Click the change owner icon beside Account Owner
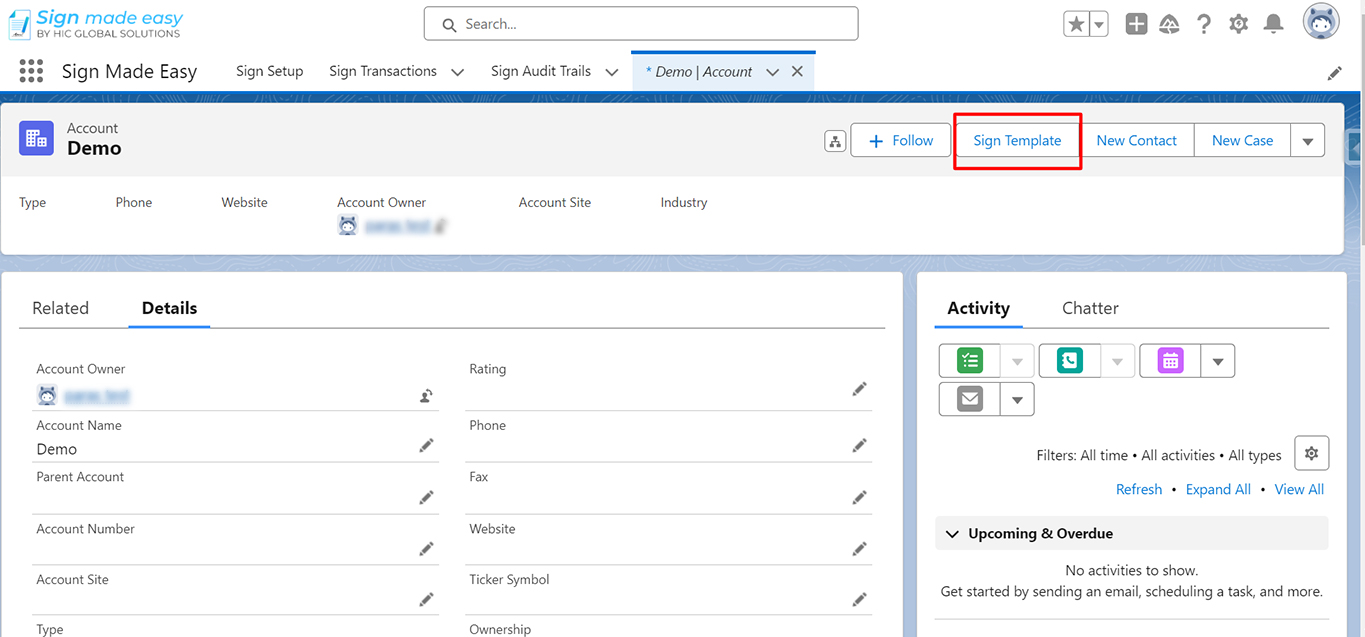1365x637 pixels. coord(426,396)
